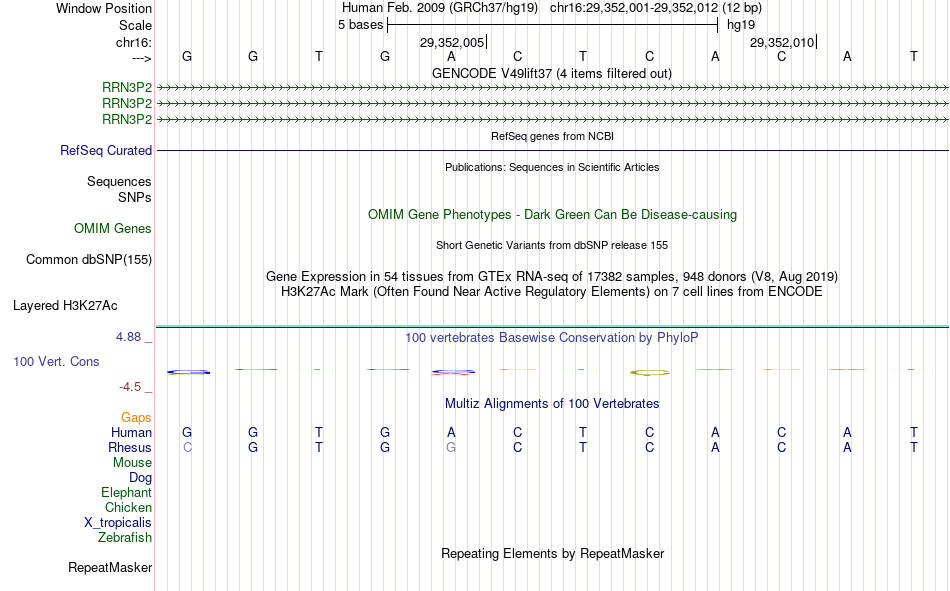Click the dark blue RefSeq Curated gene line
Viewport: 950px width, 591px height.
click(x=553, y=150)
